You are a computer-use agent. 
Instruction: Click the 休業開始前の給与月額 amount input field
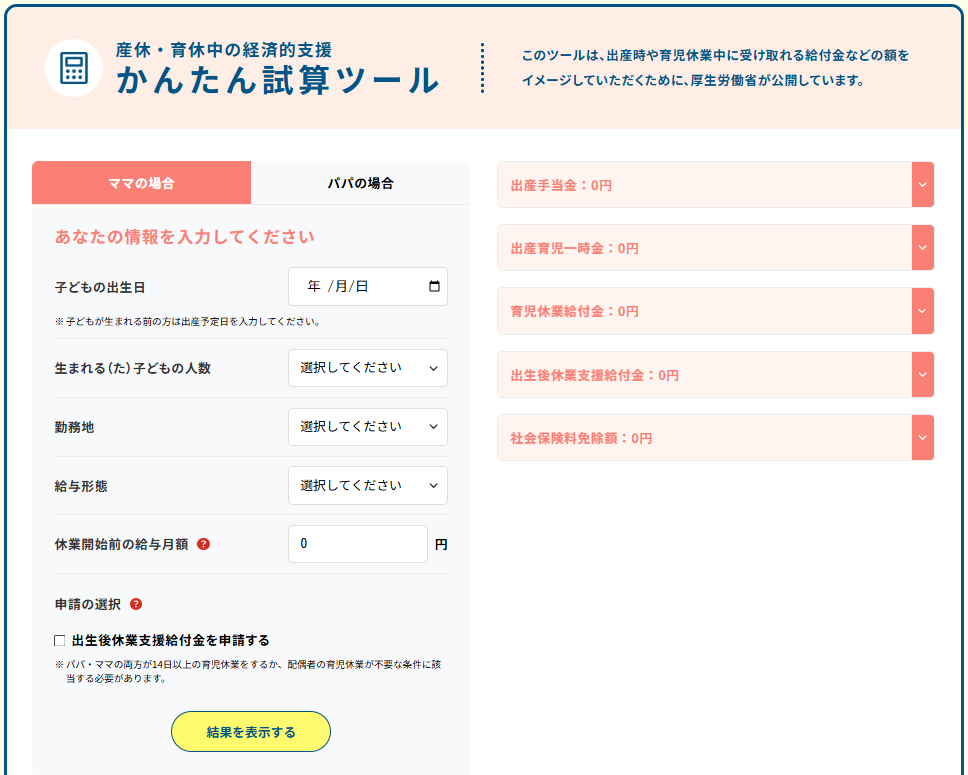(x=357, y=545)
